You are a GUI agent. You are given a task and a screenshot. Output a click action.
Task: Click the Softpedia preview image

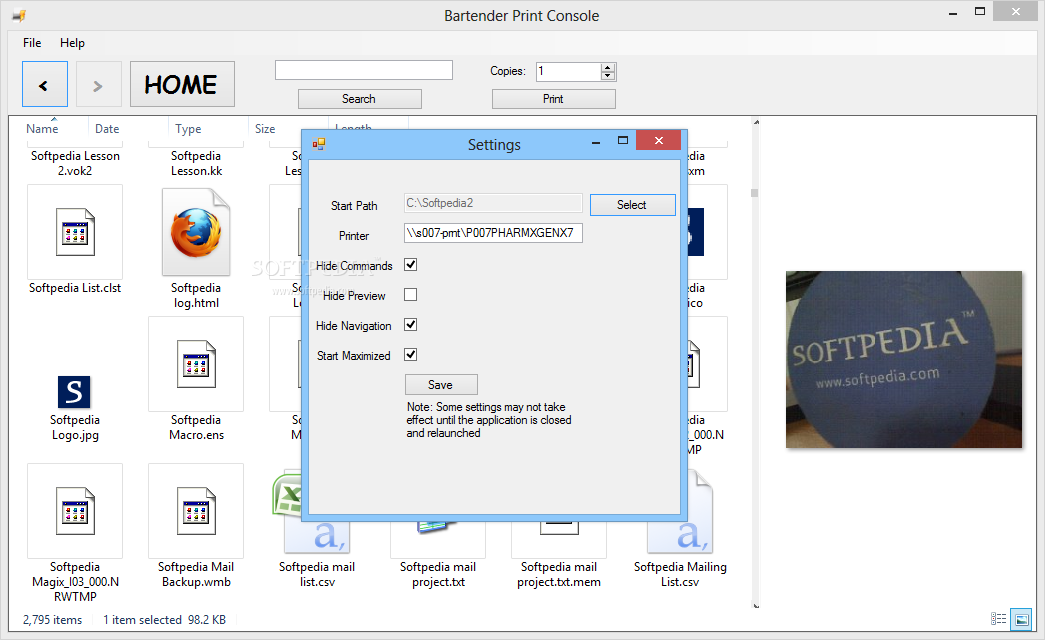pyautogui.click(x=904, y=359)
